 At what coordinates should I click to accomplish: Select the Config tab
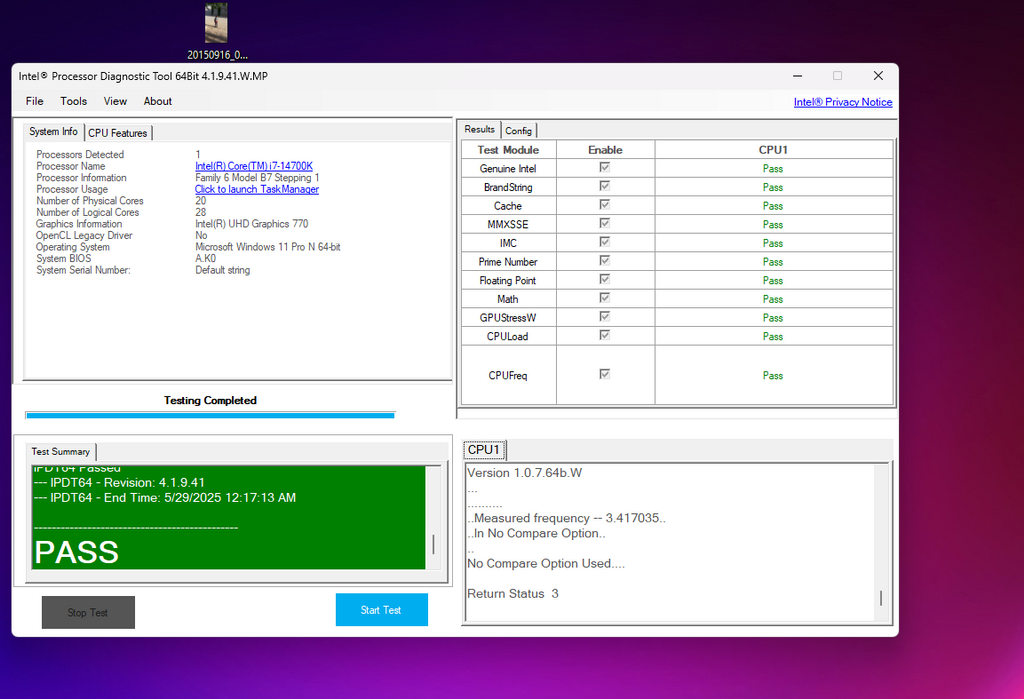tap(519, 131)
